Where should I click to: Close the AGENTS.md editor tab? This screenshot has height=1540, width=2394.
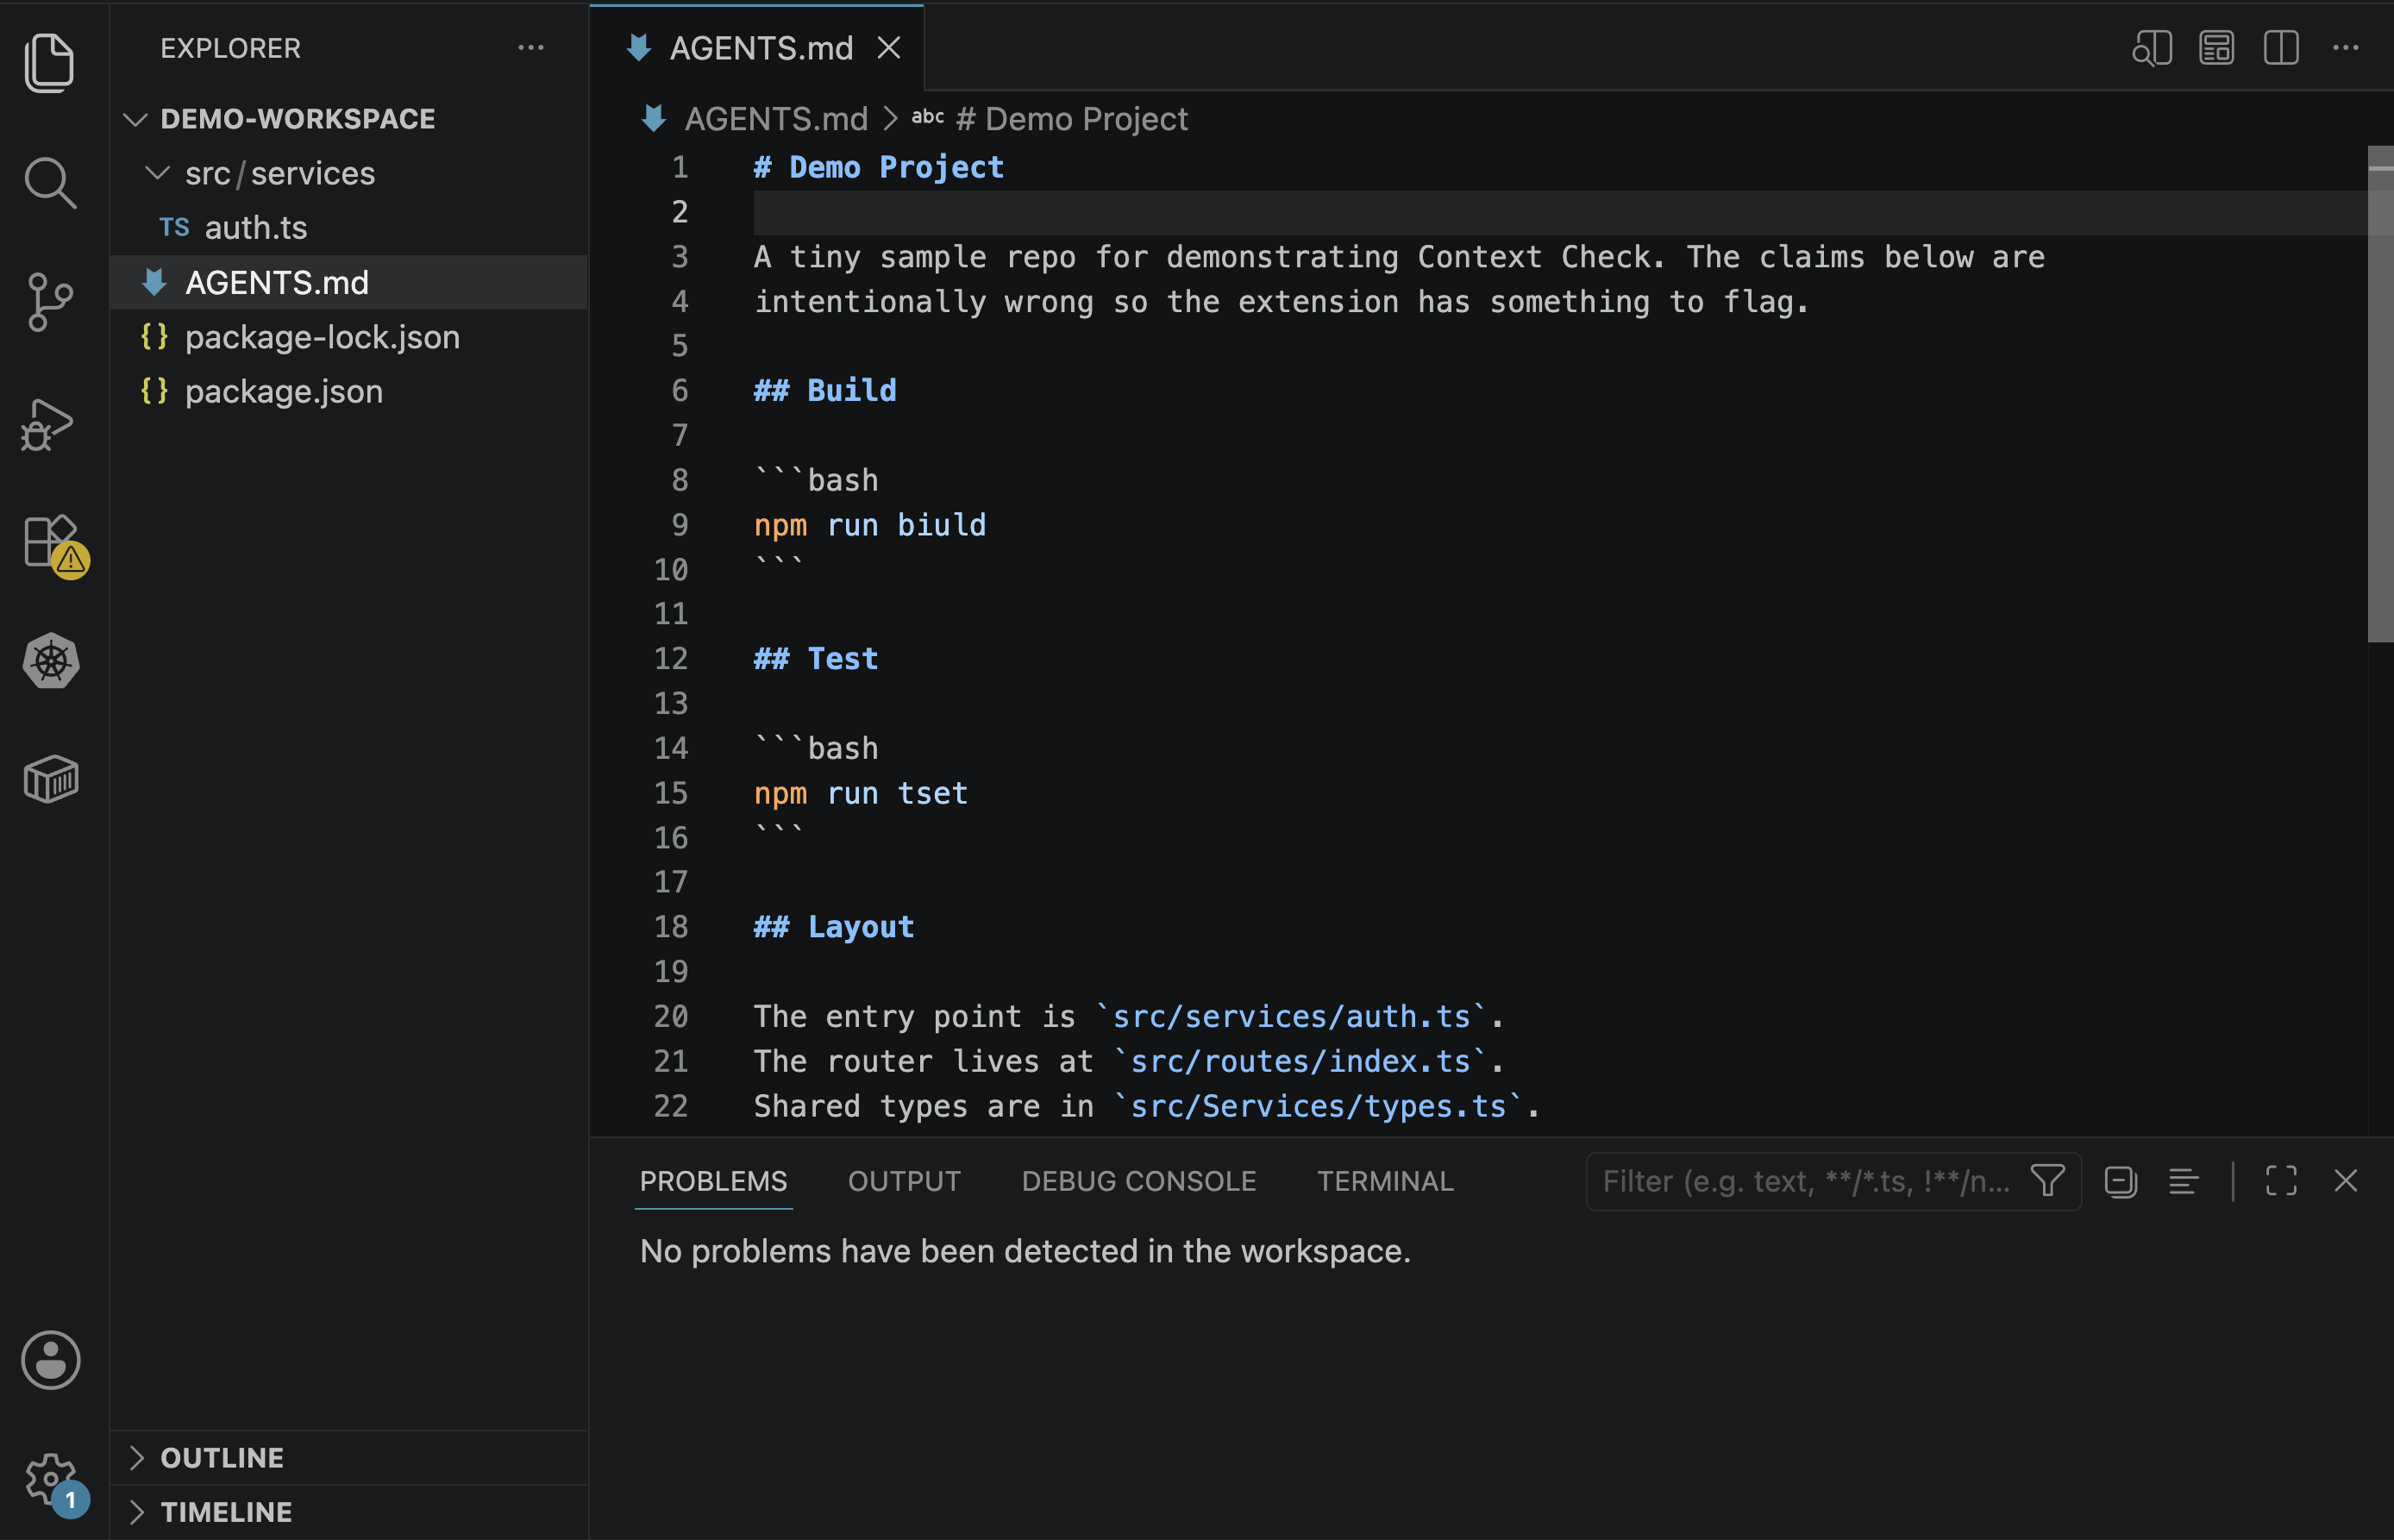click(889, 48)
